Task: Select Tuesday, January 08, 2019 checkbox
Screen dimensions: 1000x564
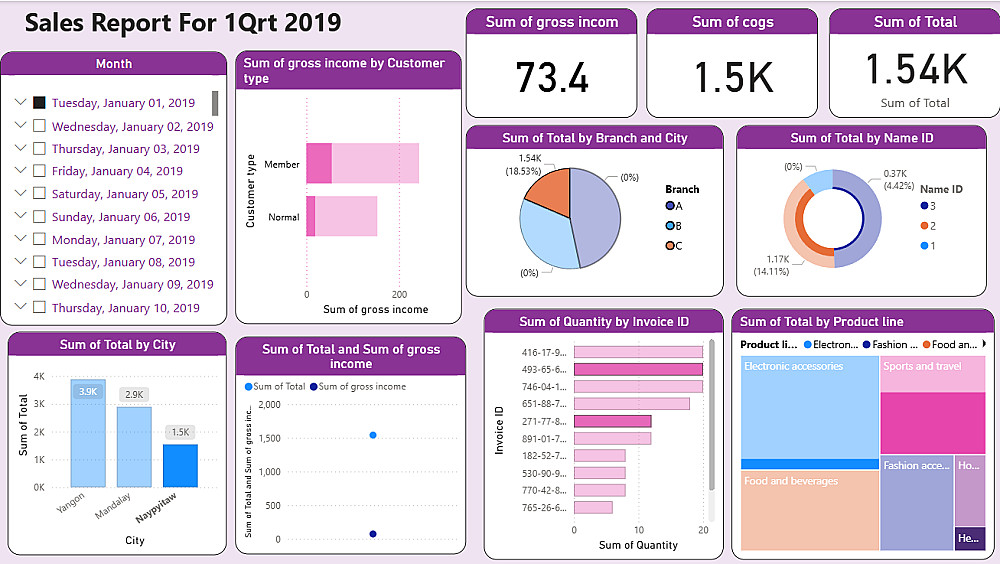Action: tap(39, 262)
